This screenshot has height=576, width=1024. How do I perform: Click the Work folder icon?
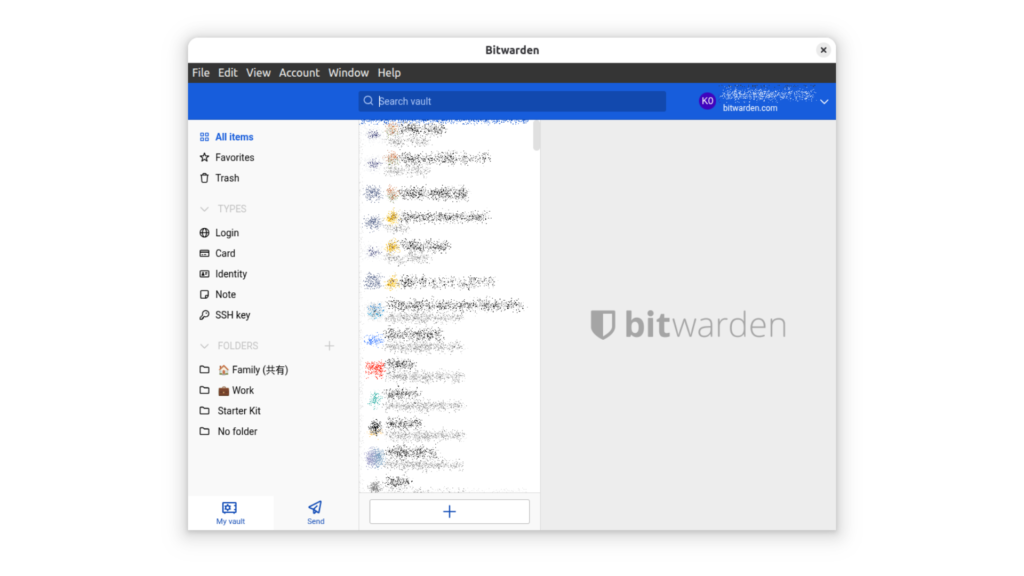click(204, 390)
